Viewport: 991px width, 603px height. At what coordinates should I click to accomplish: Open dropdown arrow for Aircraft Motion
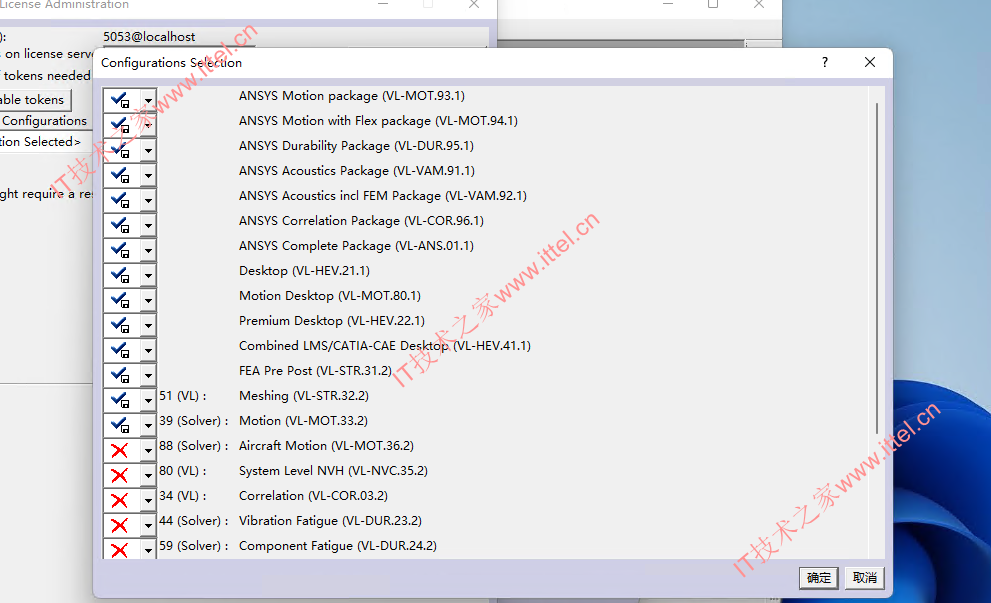pos(148,451)
